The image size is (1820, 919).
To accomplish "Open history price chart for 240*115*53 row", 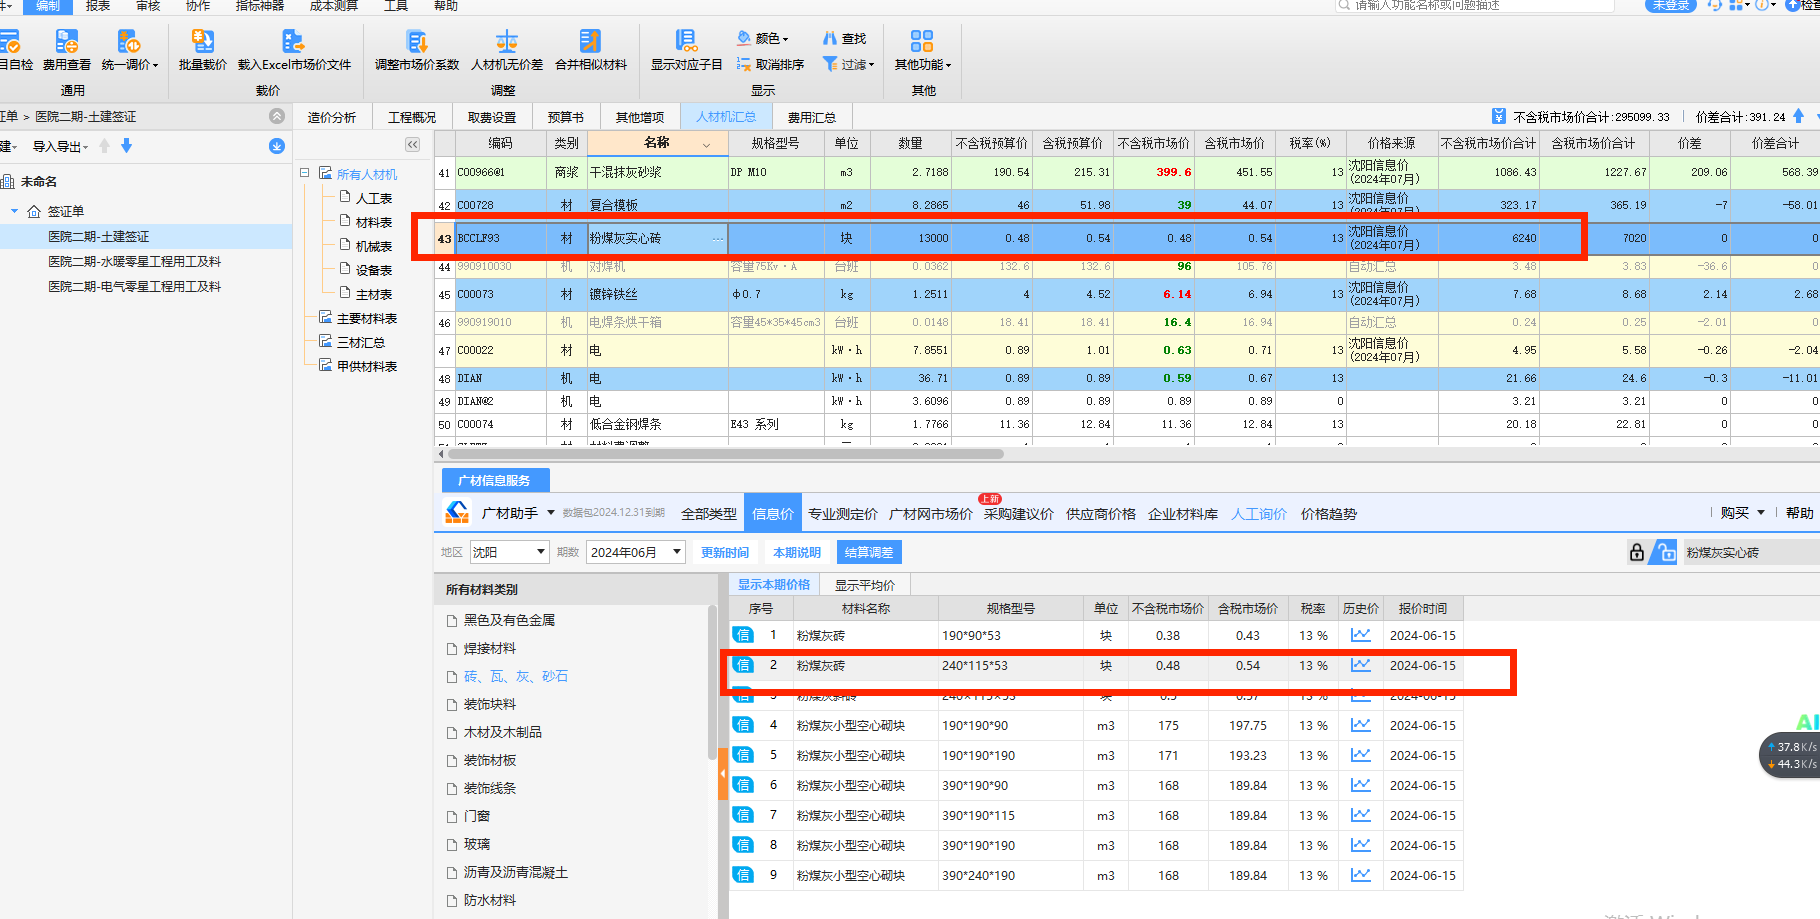I will click(1361, 665).
